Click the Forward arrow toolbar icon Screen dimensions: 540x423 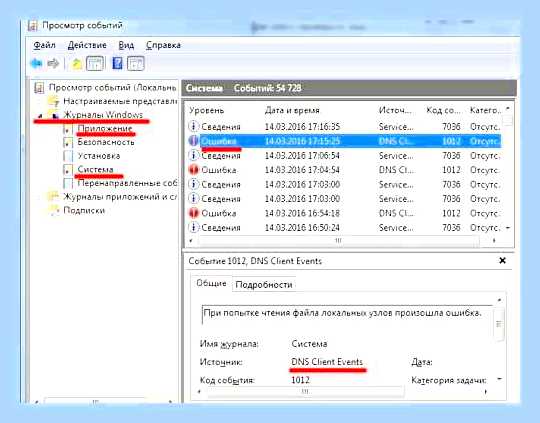53,63
